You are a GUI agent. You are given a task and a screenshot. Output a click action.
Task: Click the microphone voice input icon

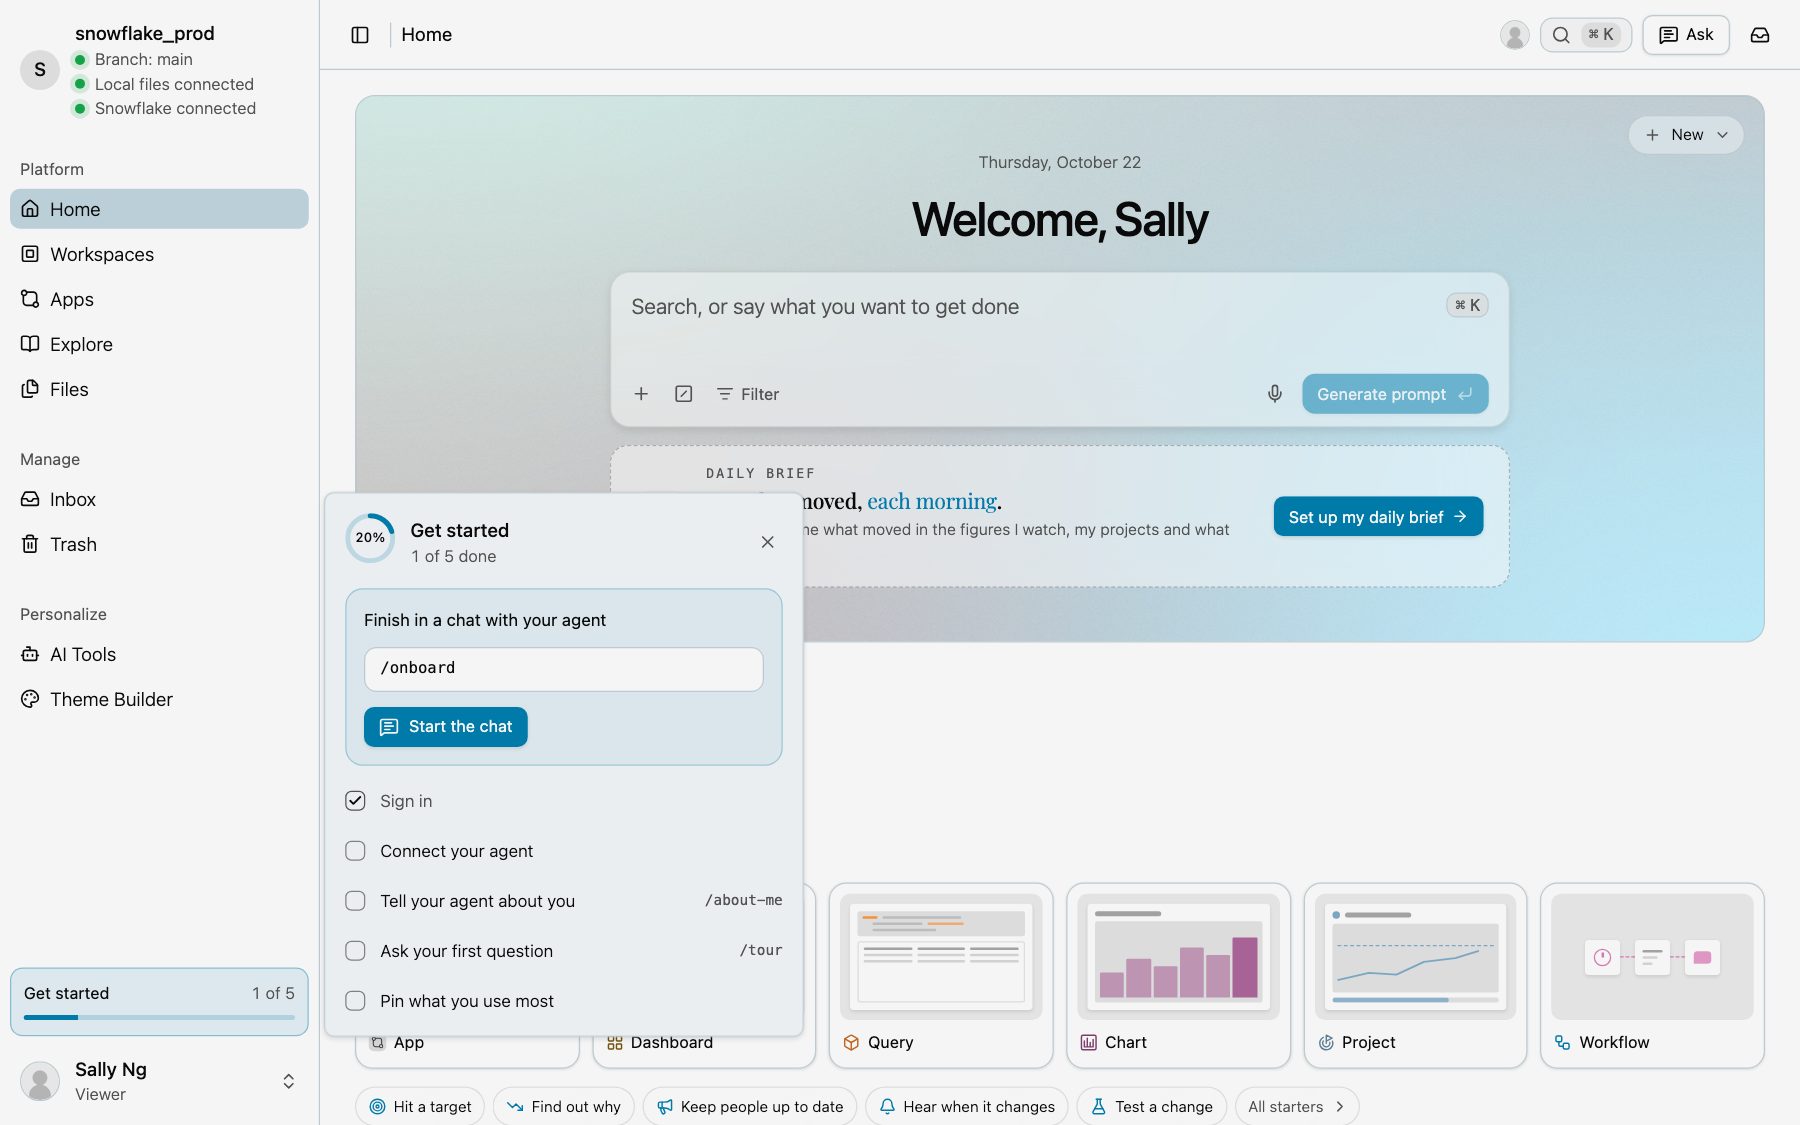(1275, 394)
